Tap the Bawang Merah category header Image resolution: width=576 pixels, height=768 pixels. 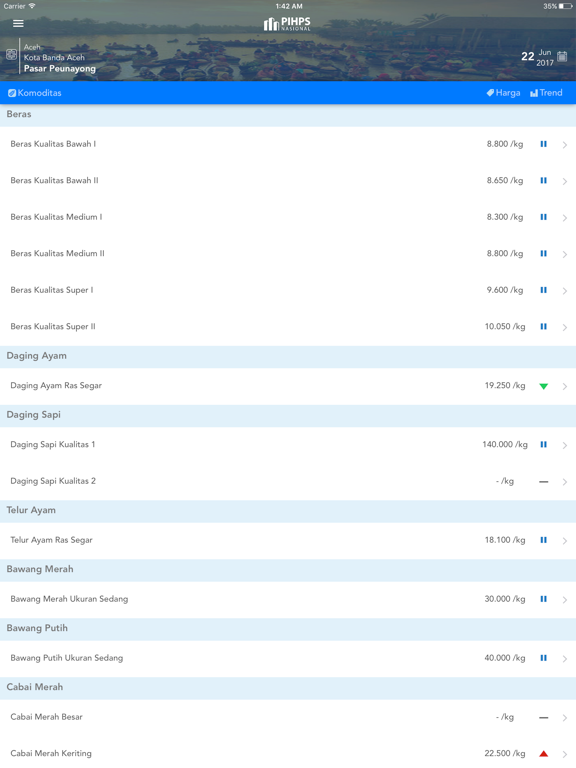pyautogui.click(x=288, y=569)
